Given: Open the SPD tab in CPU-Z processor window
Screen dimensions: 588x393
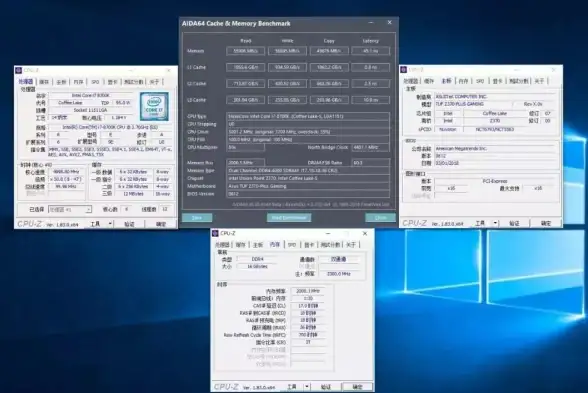Looking at the screenshot, I should (95, 82).
